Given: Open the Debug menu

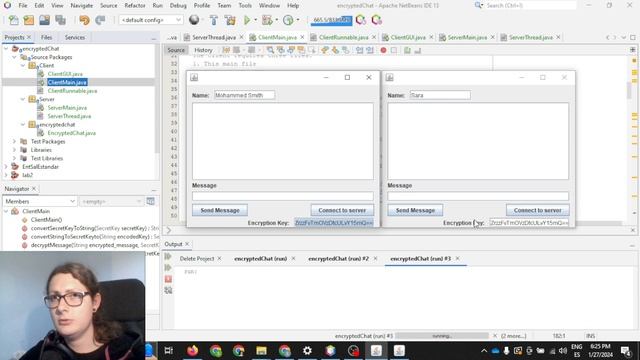Looking at the screenshot, I should (178, 6).
